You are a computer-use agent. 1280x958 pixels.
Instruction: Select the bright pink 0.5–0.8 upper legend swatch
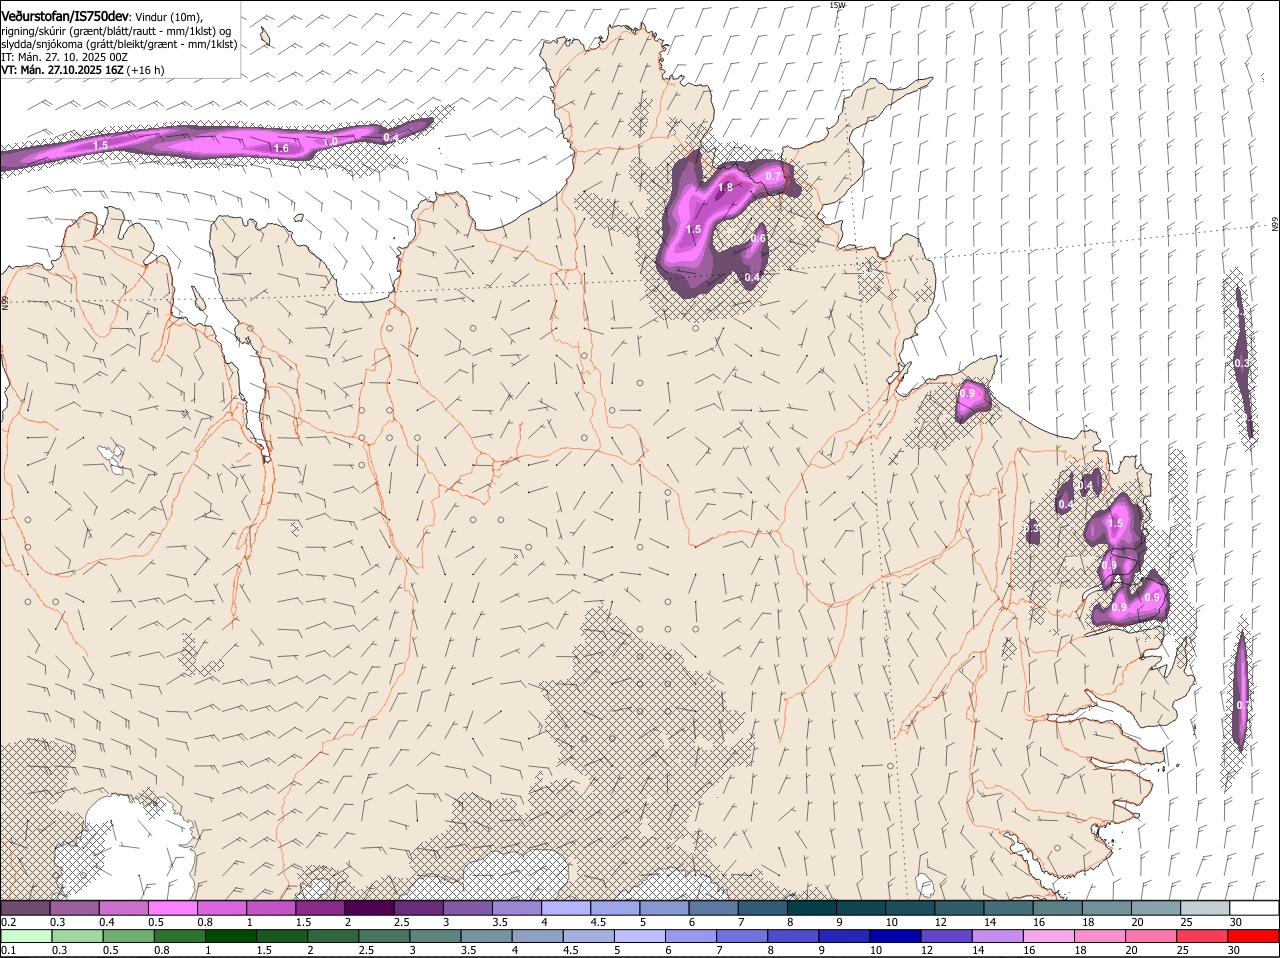pos(173,908)
